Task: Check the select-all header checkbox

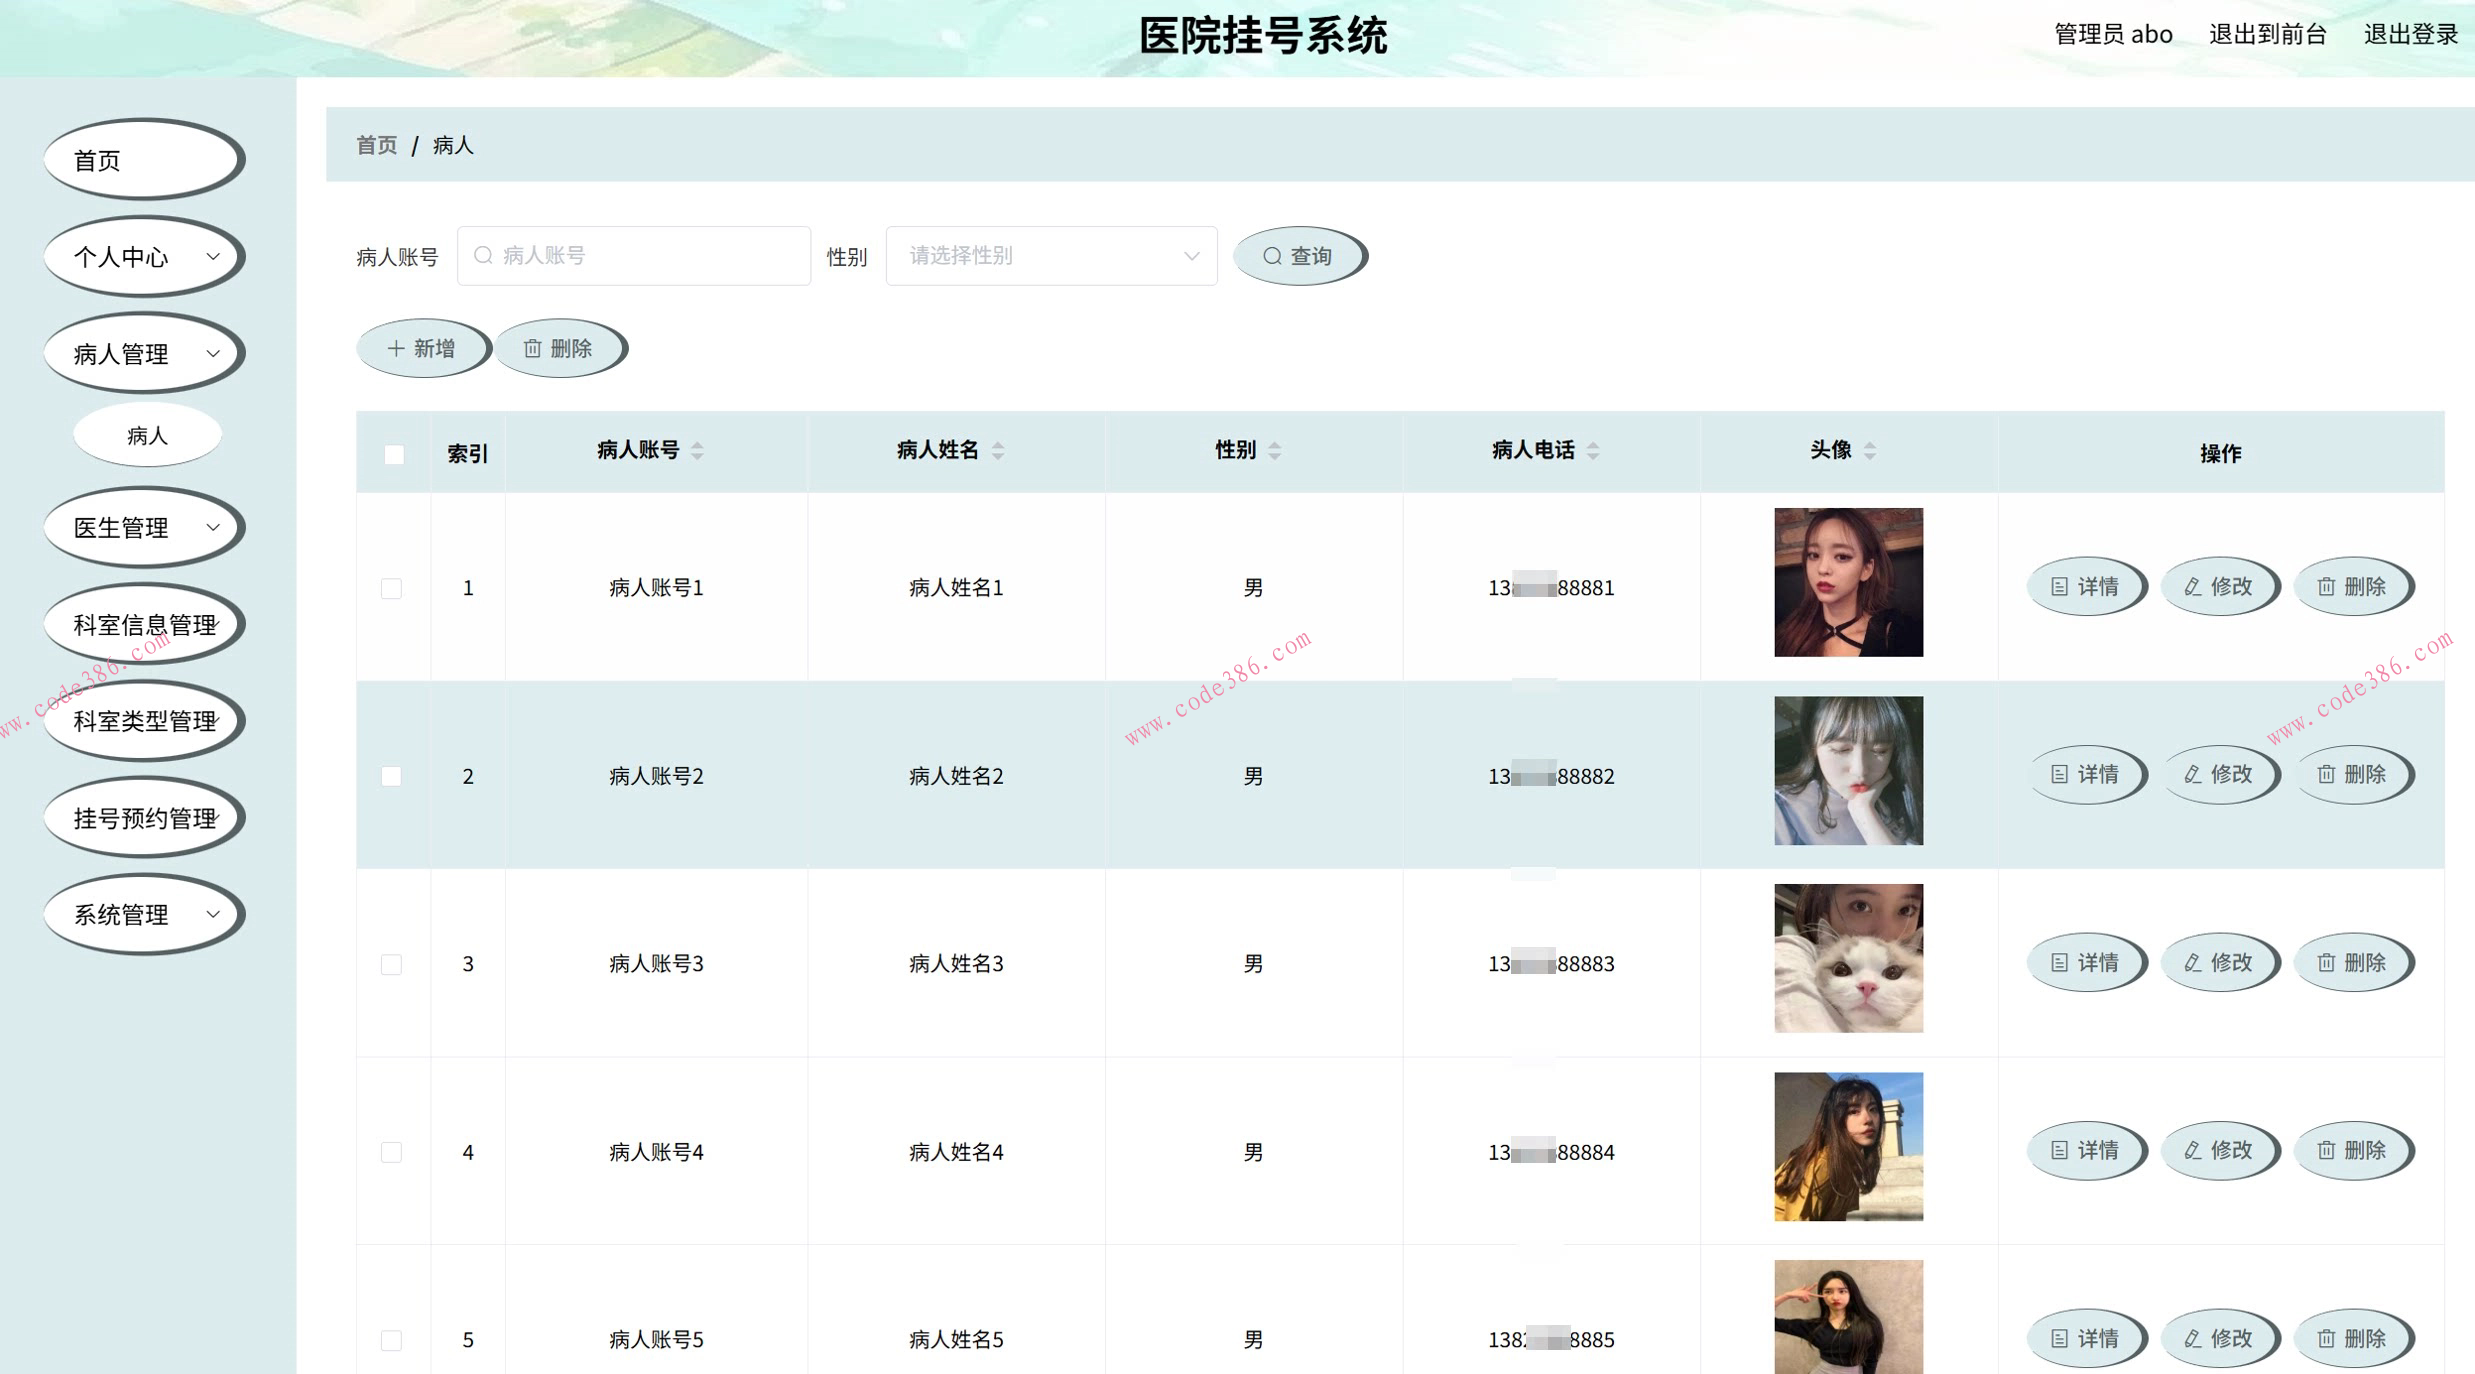Action: coord(394,454)
